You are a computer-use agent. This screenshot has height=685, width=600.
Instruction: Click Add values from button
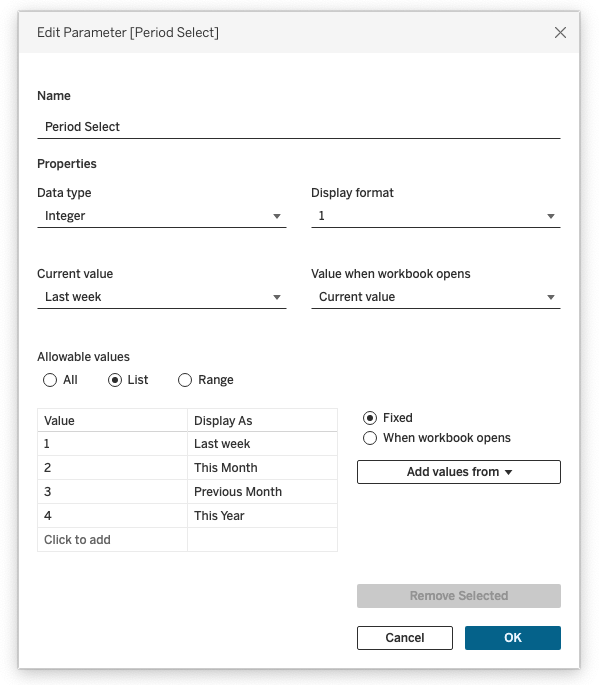(x=458, y=472)
